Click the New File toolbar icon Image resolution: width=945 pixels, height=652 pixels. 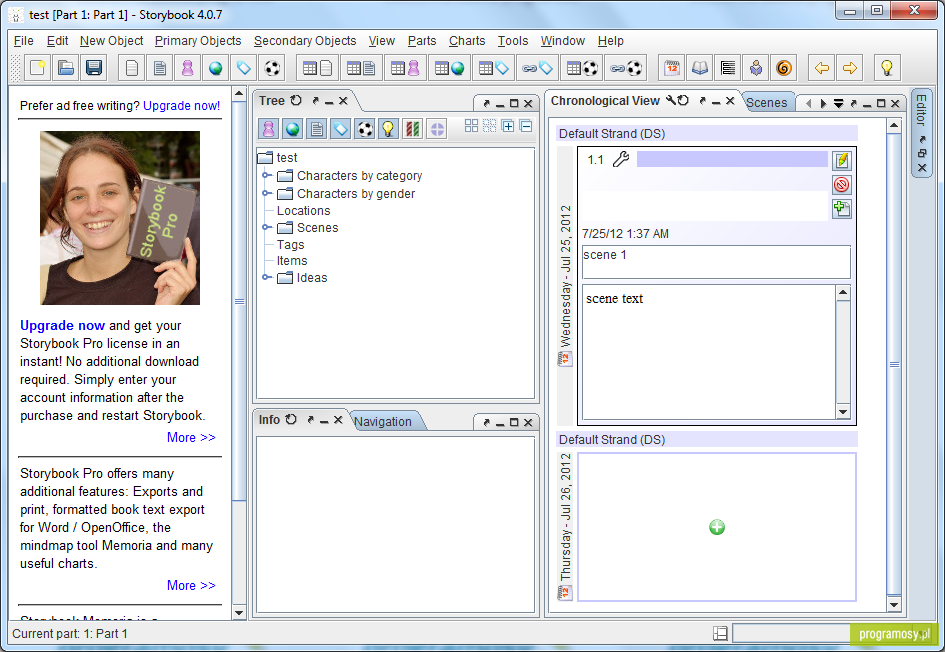(x=38, y=68)
